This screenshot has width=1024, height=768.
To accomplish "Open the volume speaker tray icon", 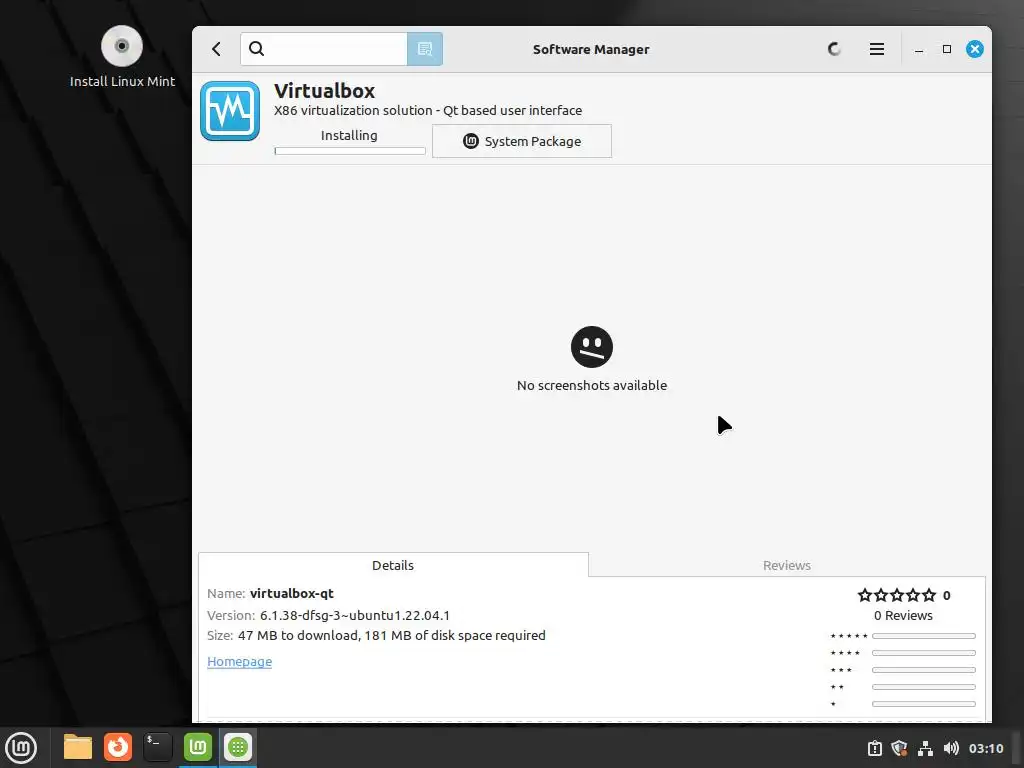I will coord(951,748).
